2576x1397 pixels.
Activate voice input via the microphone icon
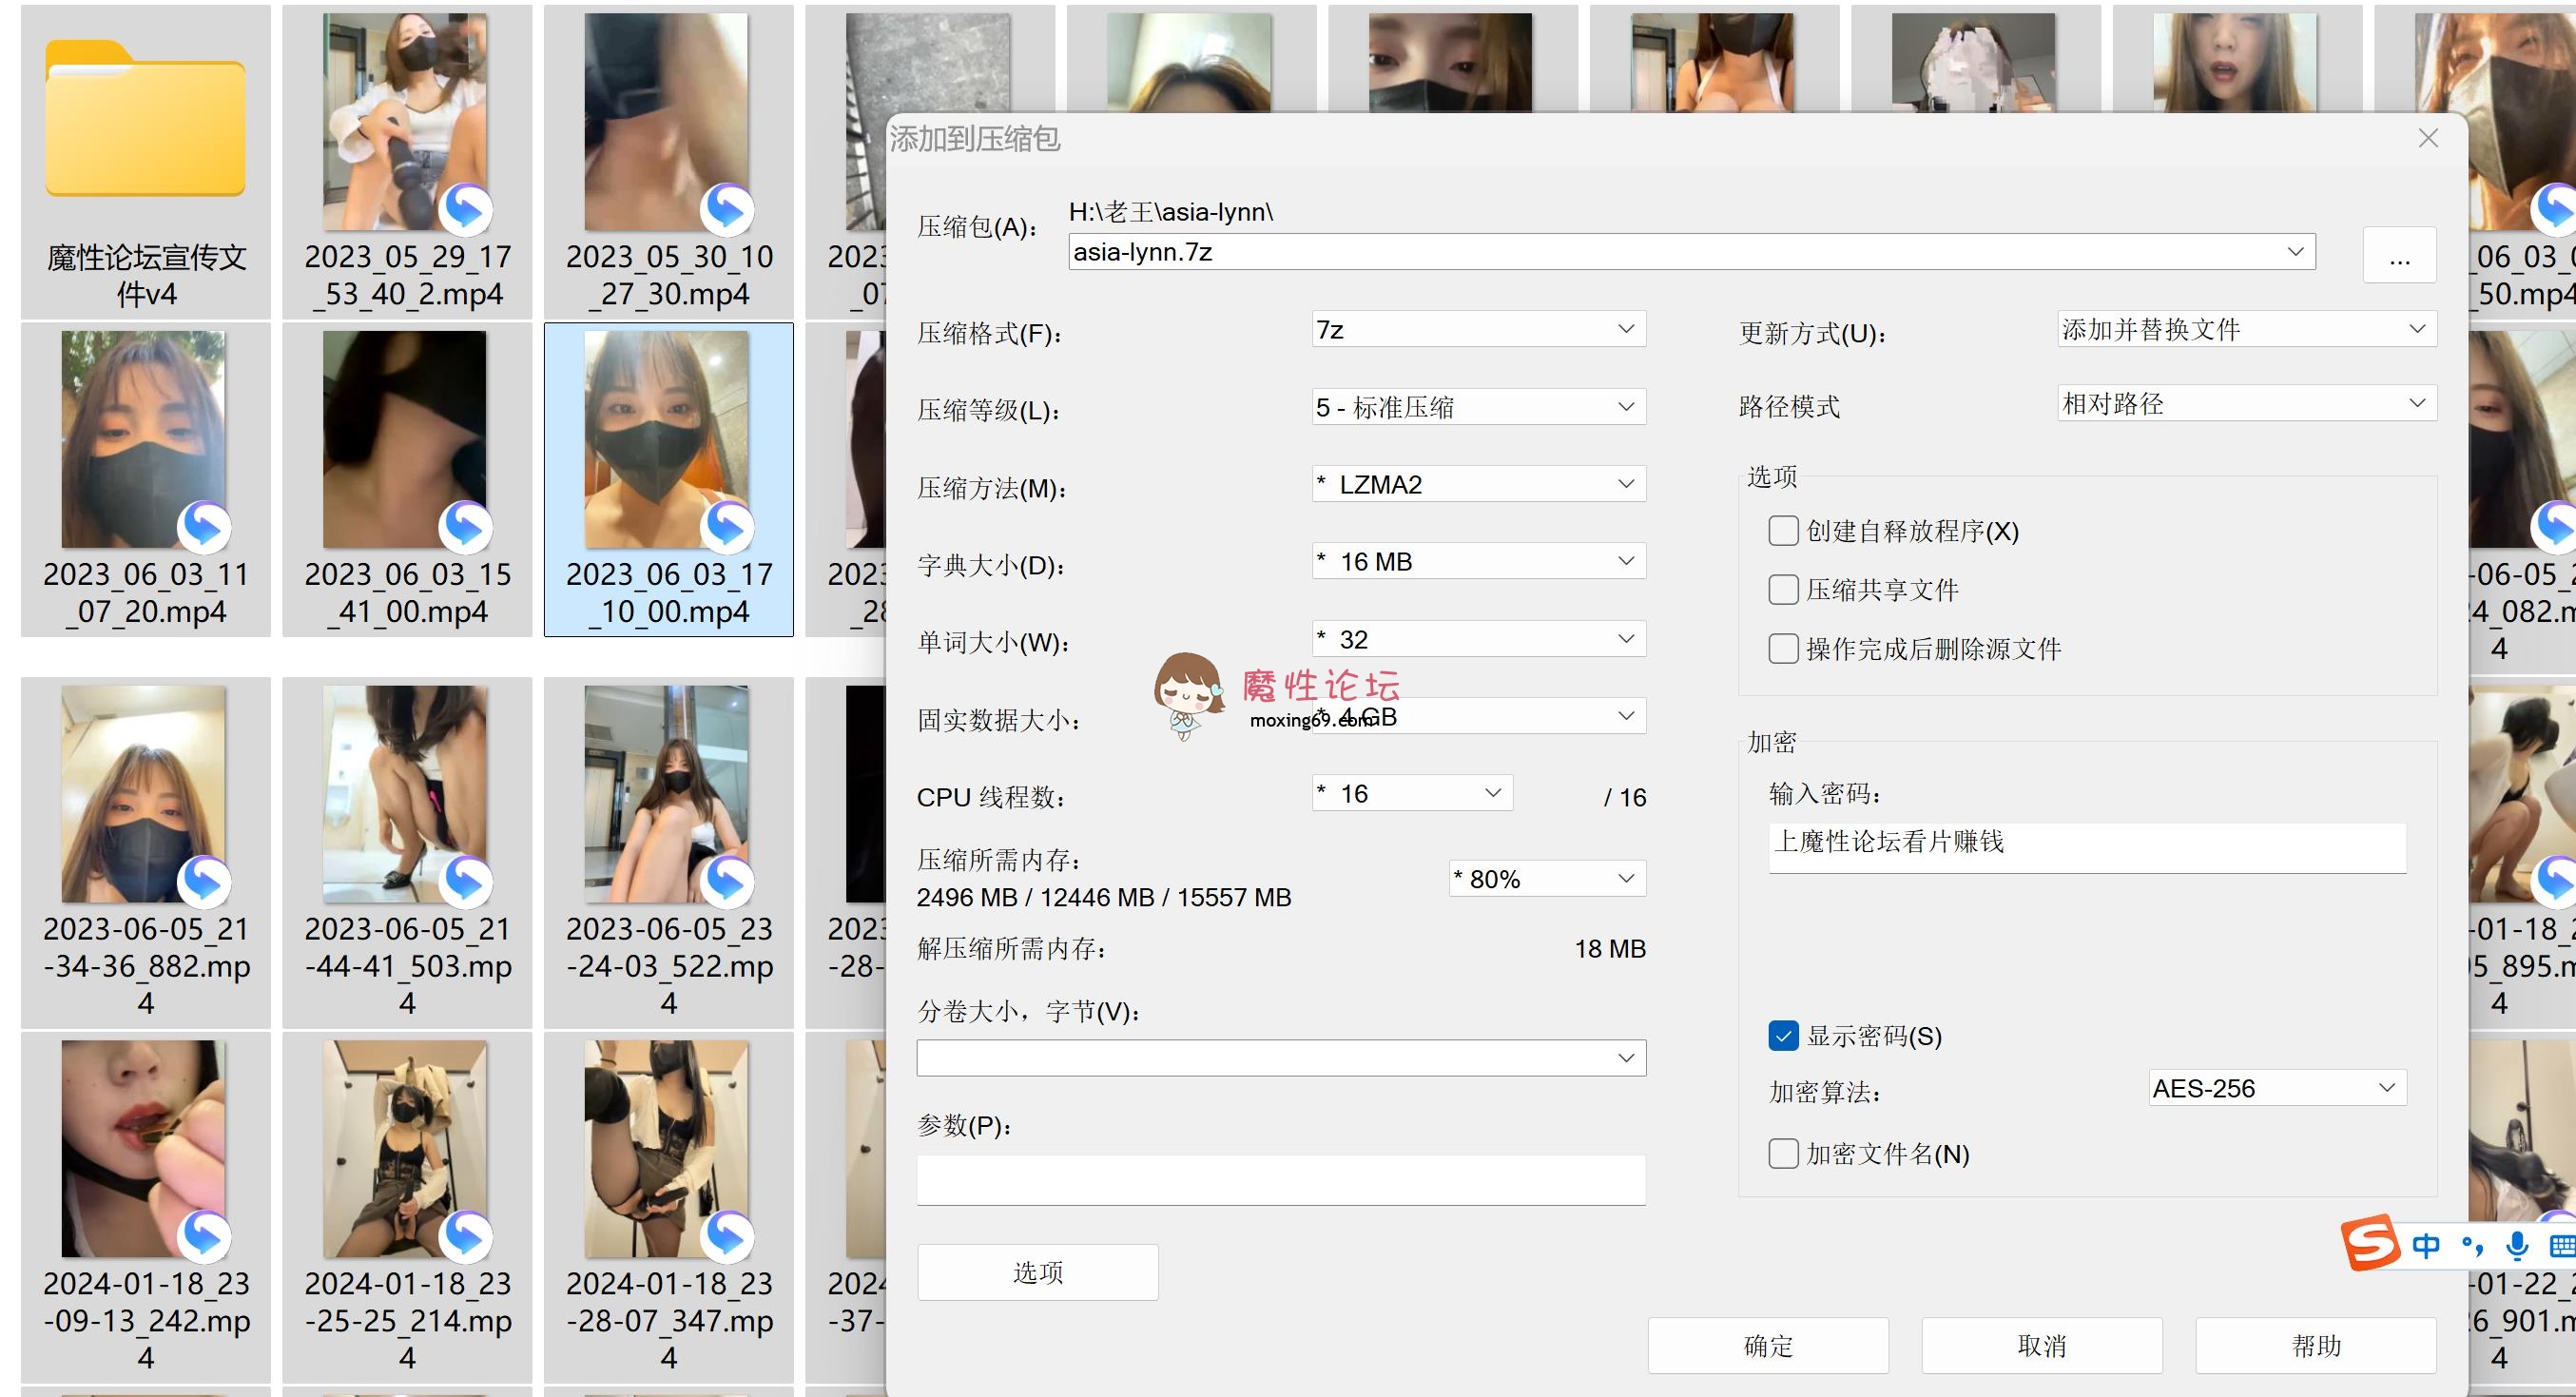2517,1245
